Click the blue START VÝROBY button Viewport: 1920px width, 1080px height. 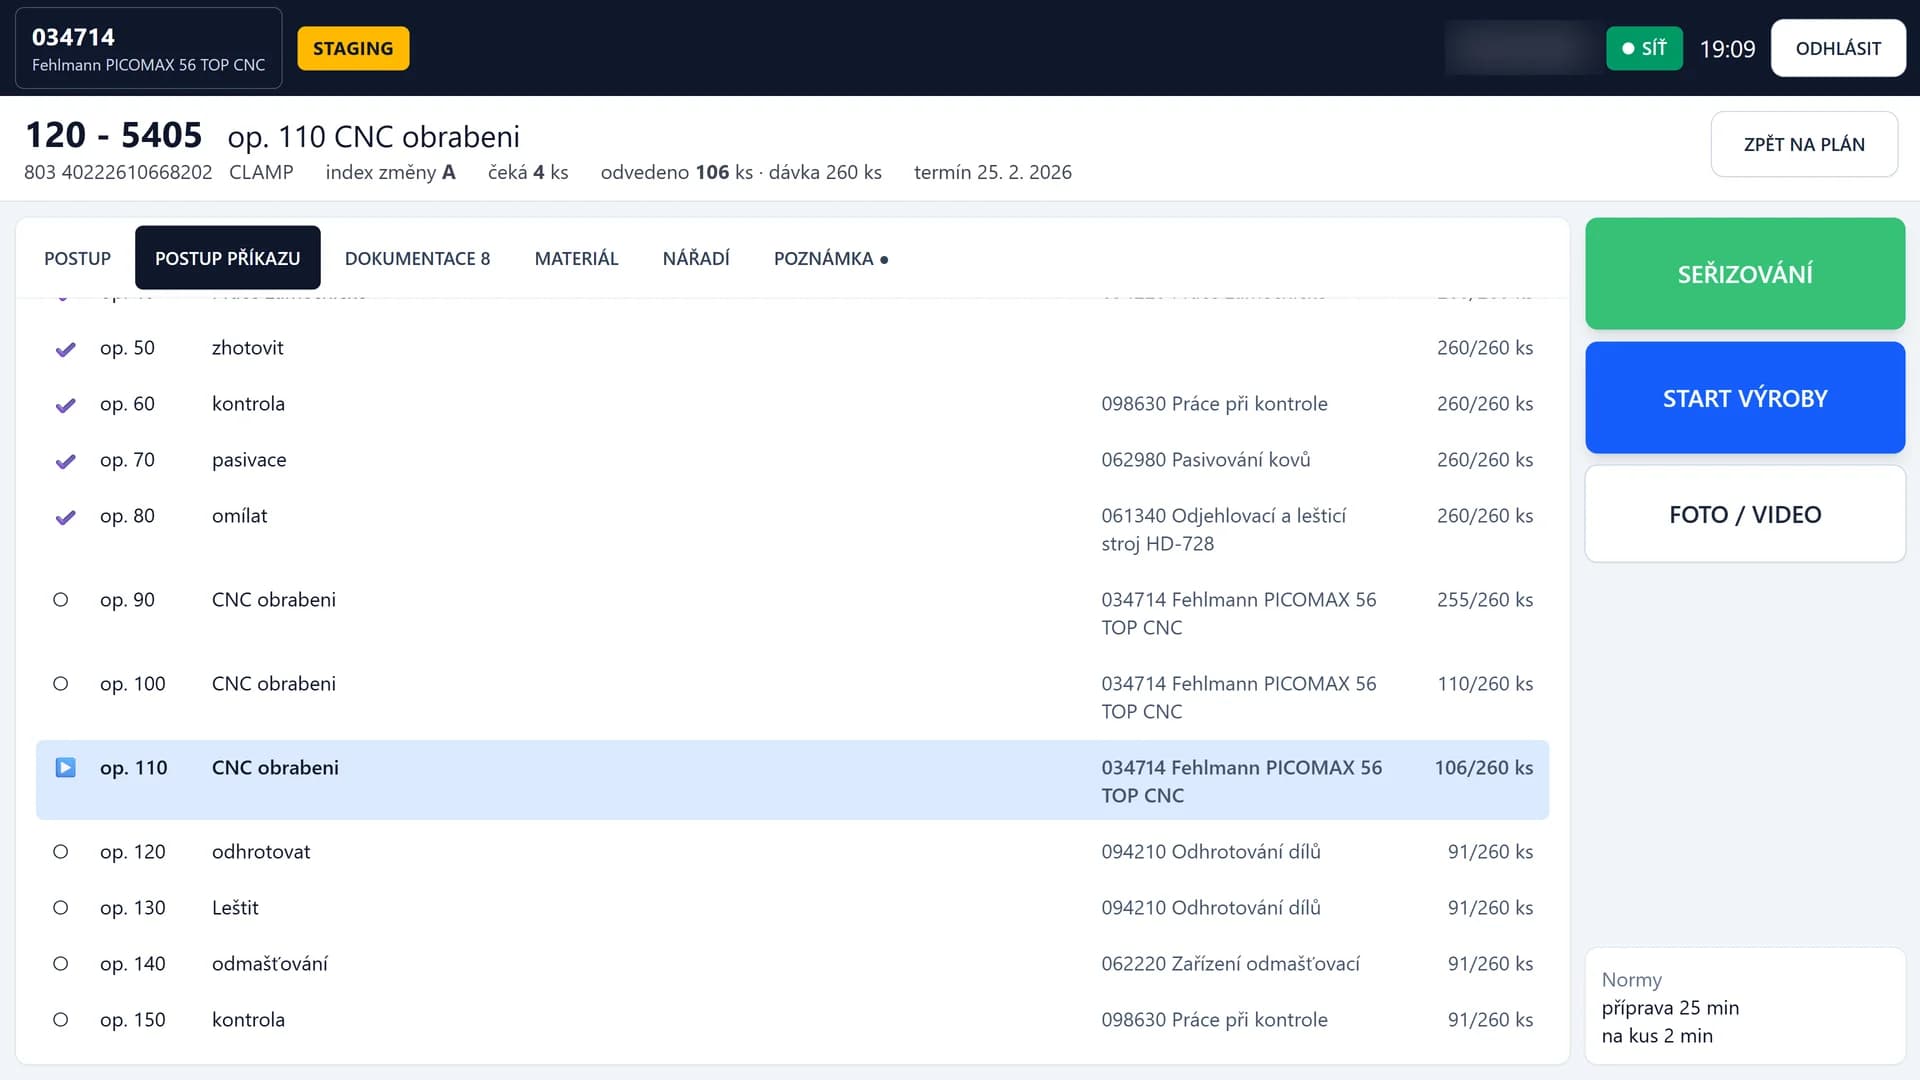tap(1745, 398)
